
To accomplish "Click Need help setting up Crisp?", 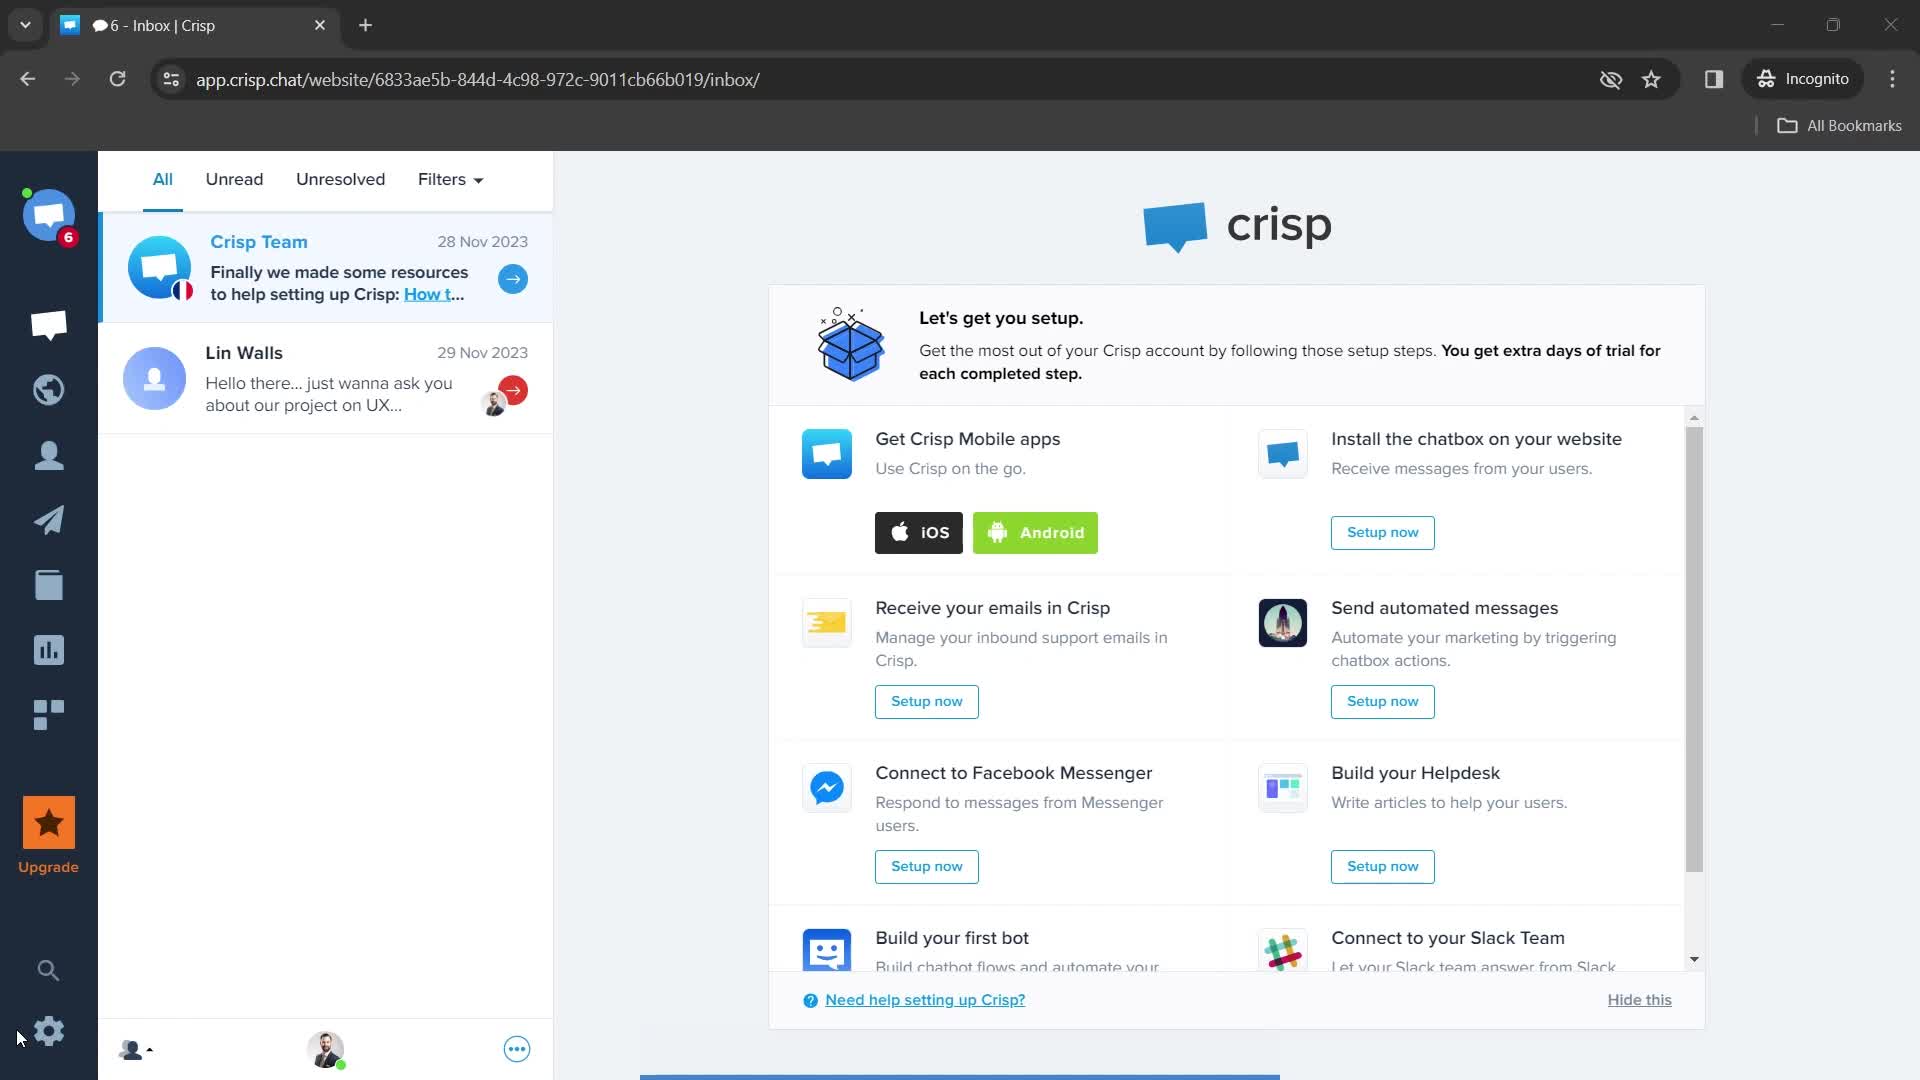I will [924, 1000].
